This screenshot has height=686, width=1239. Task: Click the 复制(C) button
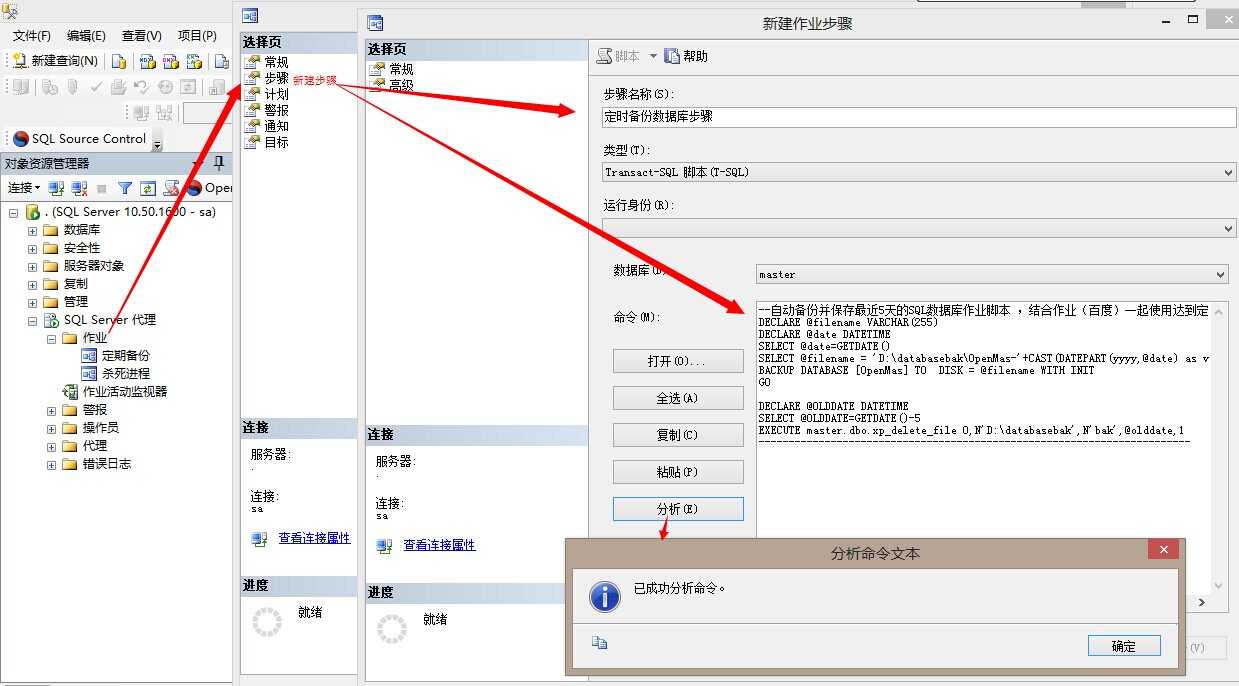click(x=678, y=435)
